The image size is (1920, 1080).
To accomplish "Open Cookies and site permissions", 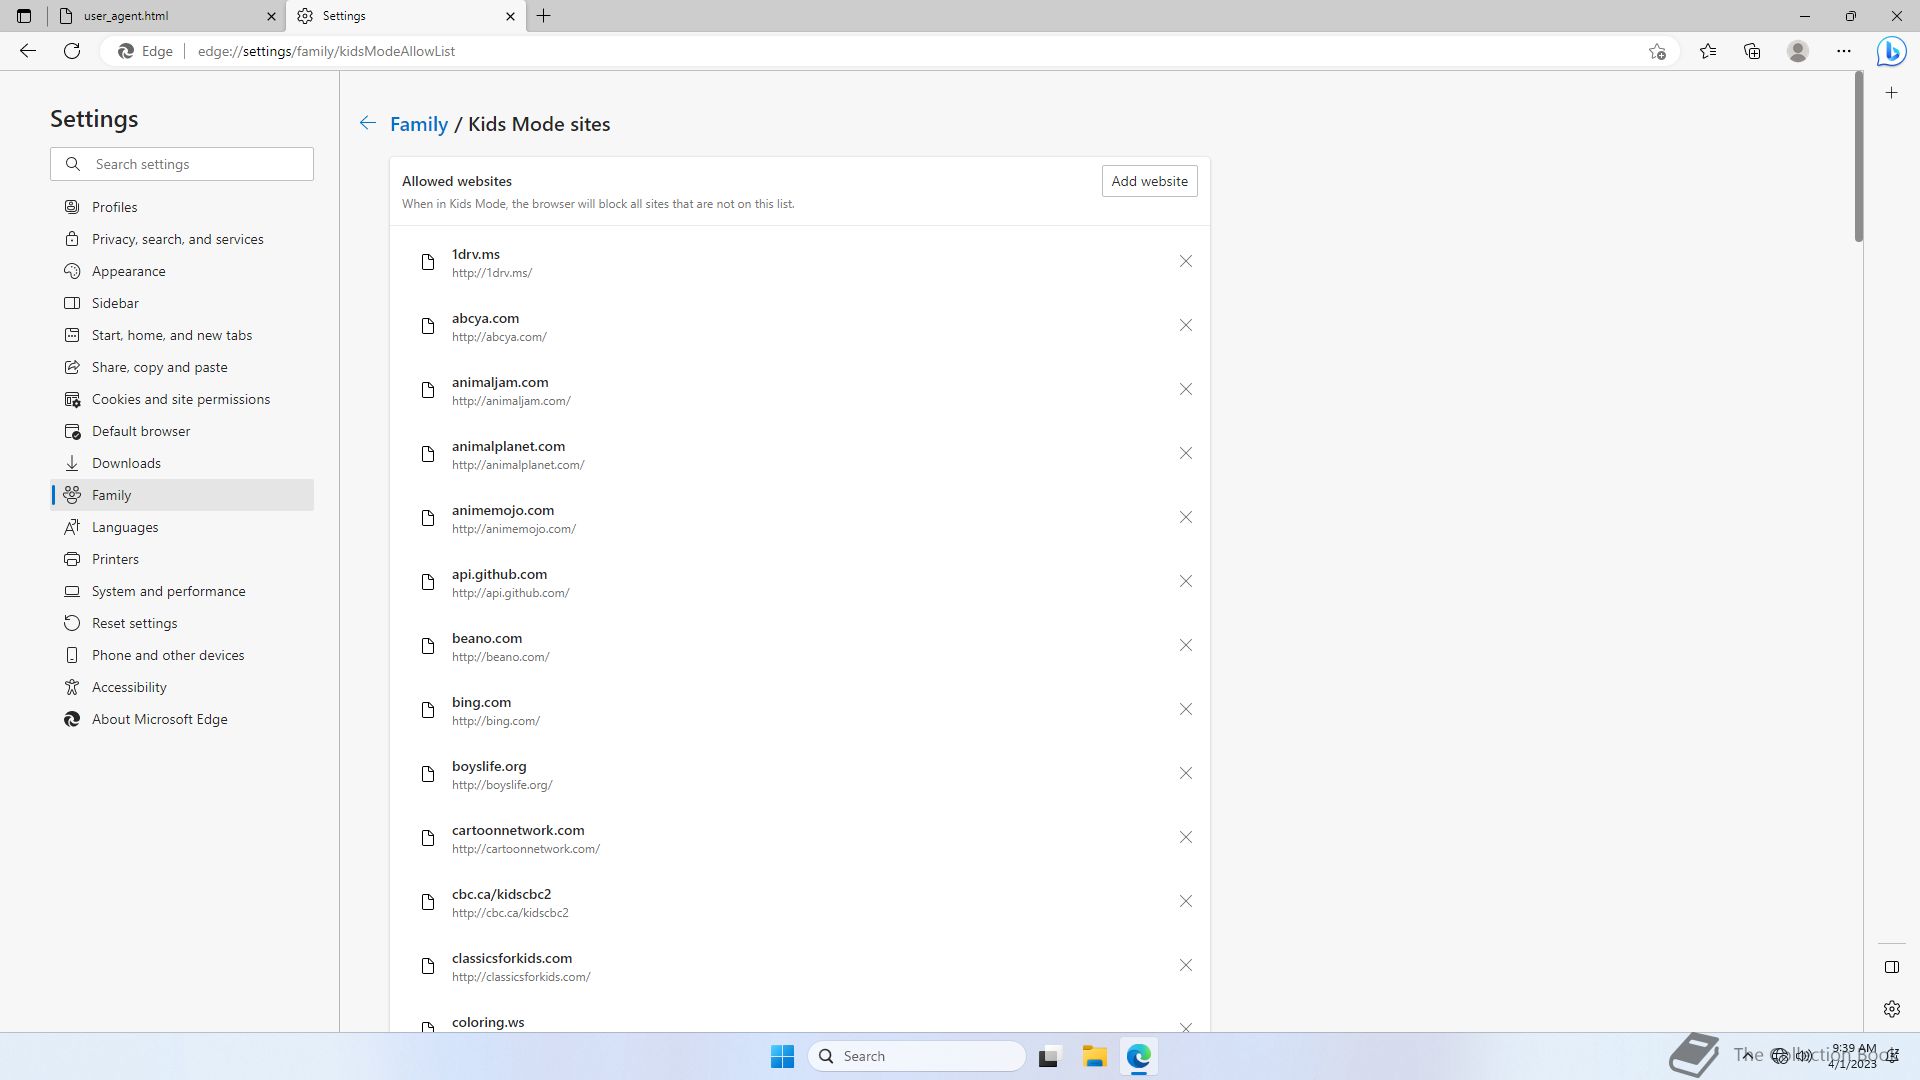I will (x=182, y=399).
